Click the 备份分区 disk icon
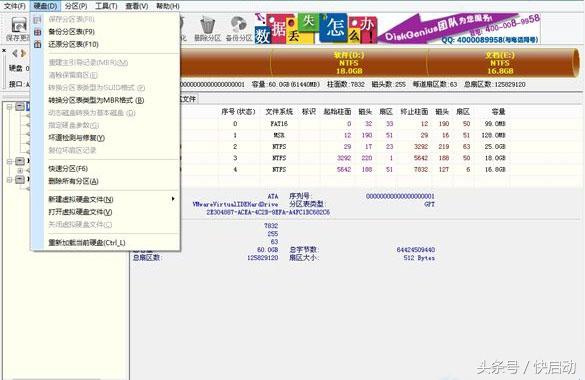This screenshot has width=585, height=380. [x=238, y=25]
